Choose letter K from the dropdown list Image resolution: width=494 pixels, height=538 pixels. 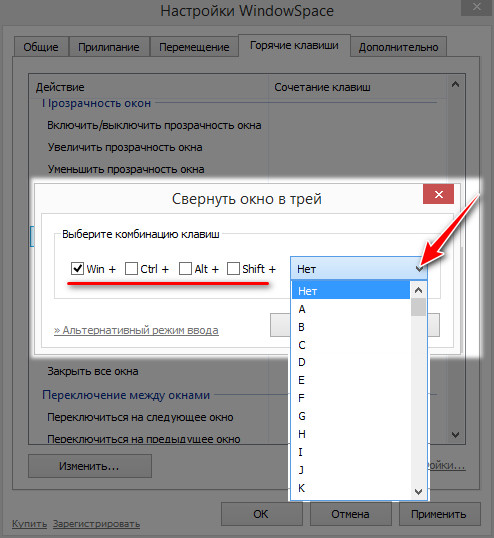pos(351,488)
